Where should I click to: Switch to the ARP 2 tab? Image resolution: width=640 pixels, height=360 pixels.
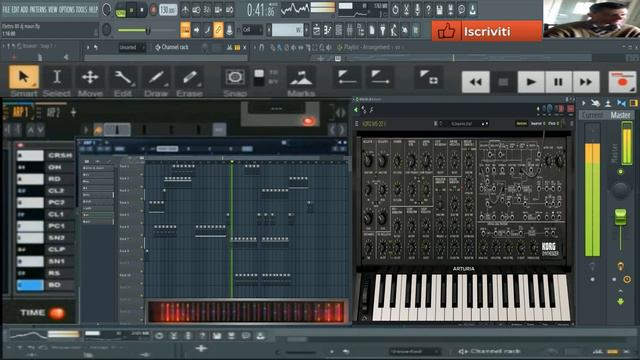point(53,112)
